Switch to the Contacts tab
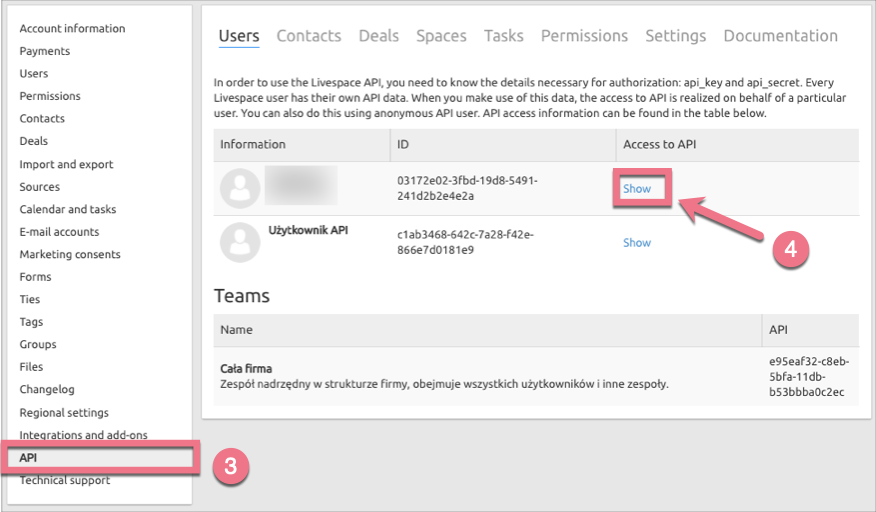The width and height of the screenshot is (876, 512). click(309, 36)
